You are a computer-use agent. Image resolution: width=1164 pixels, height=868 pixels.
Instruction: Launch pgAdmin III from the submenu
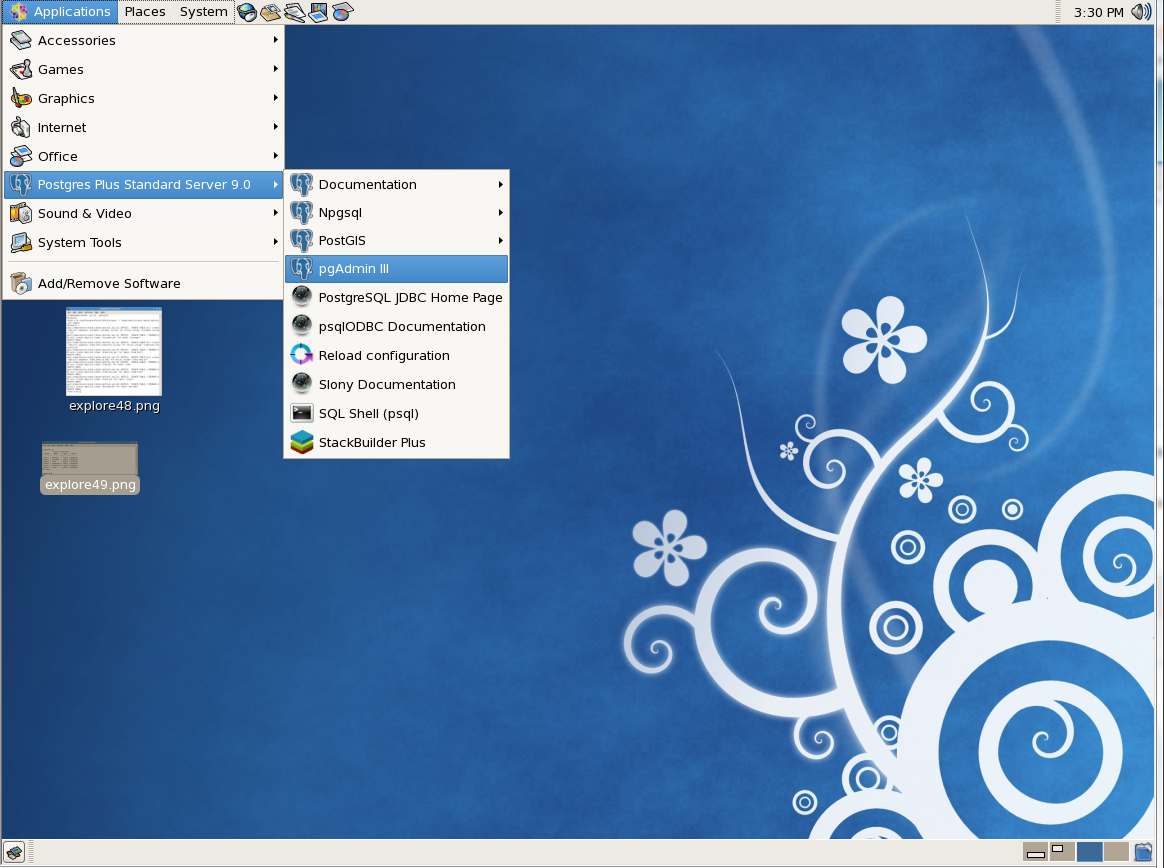[x=396, y=269]
